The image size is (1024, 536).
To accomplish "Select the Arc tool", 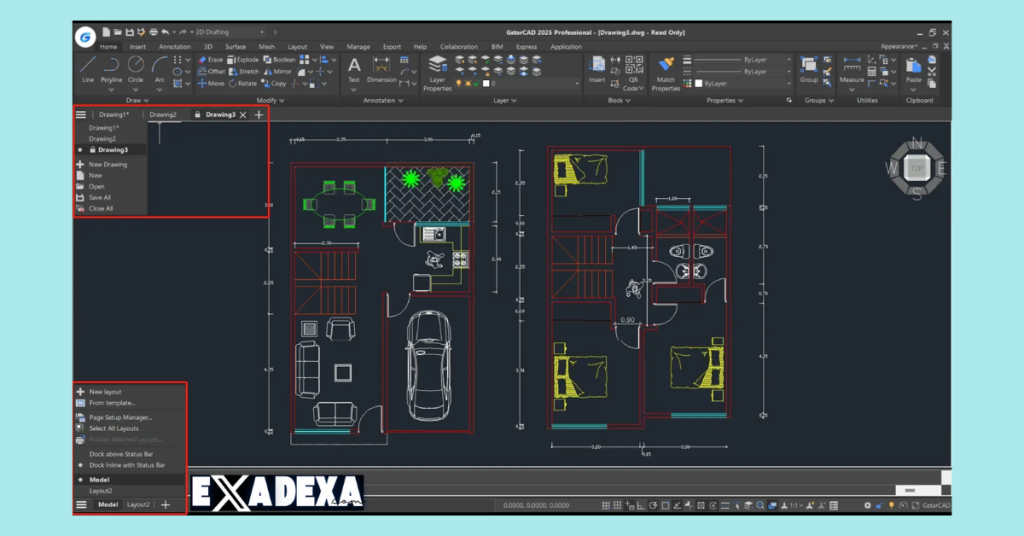I will point(159,69).
